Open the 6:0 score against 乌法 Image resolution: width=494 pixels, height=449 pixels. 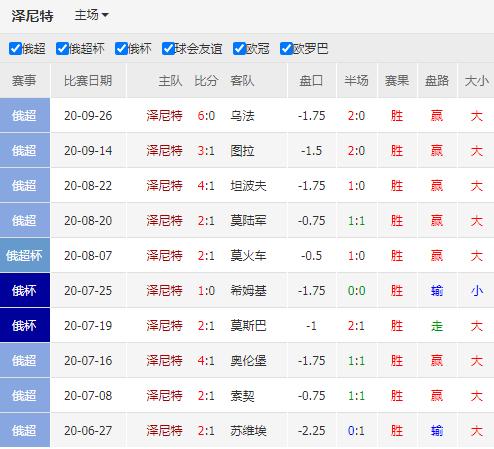206,116
